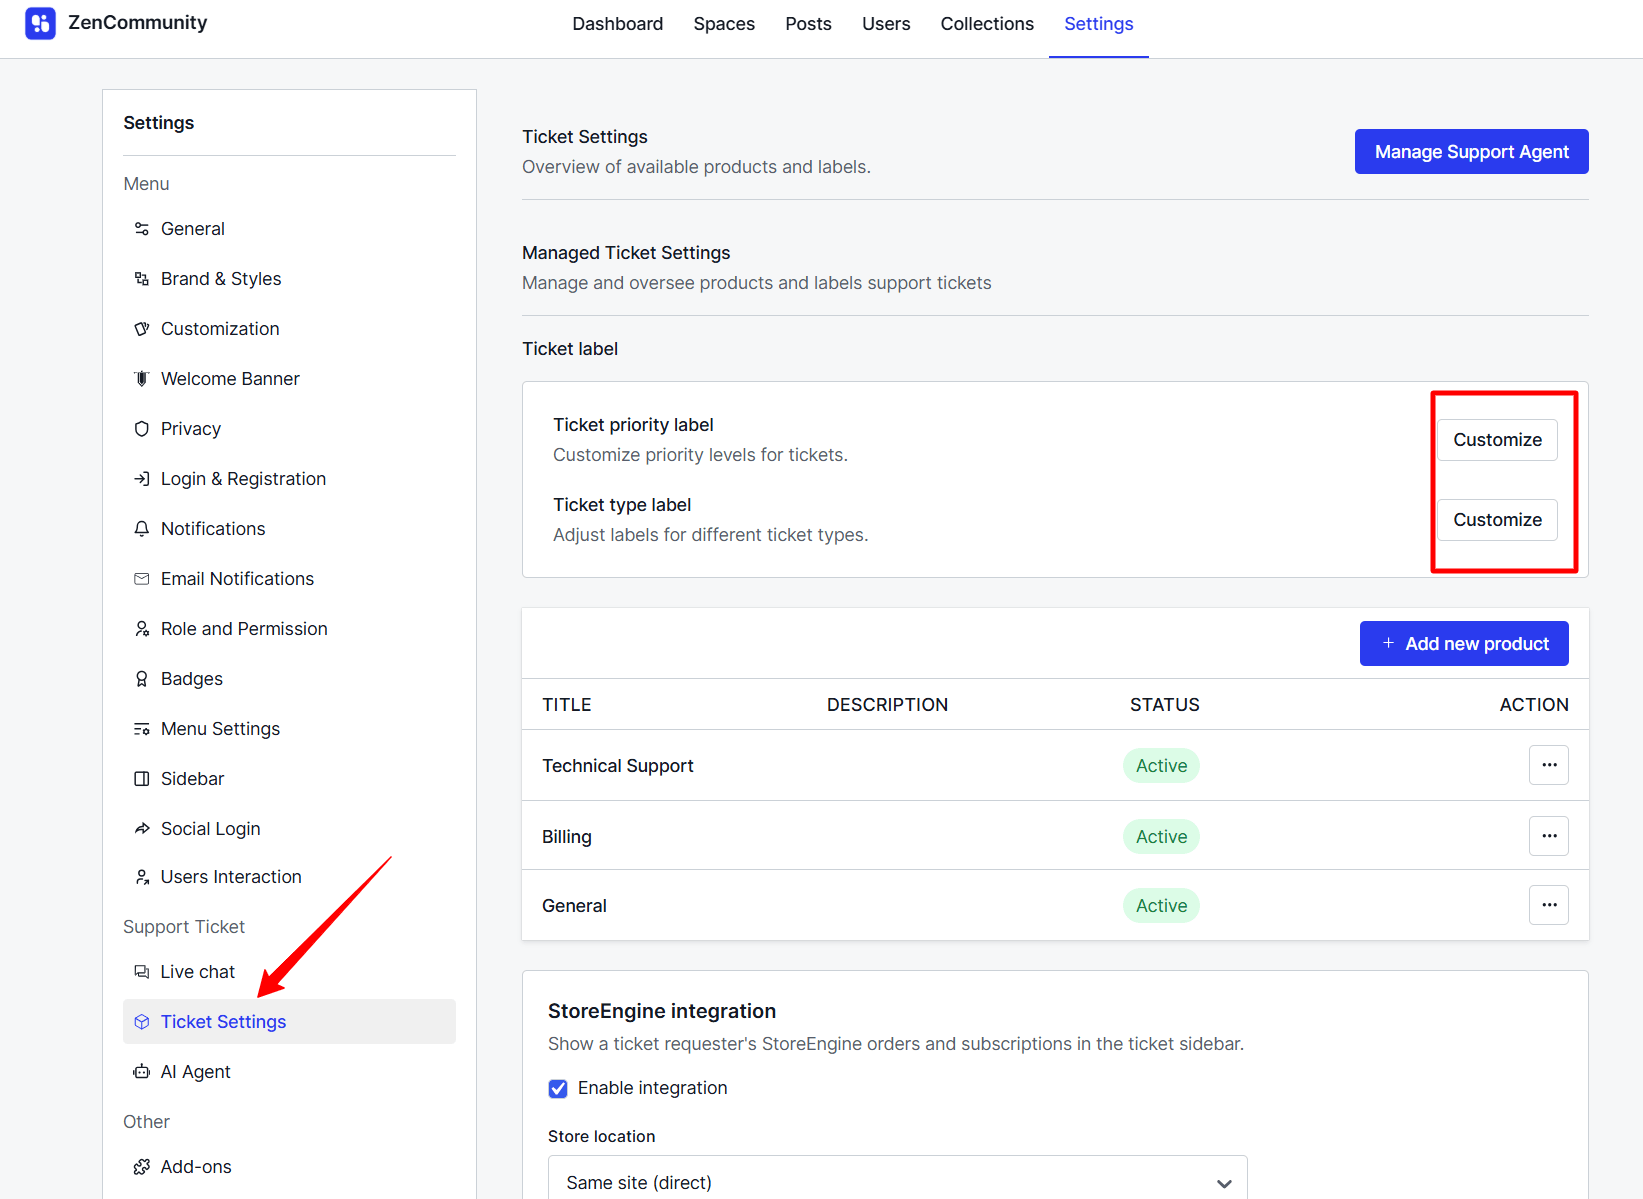Customize the ticket type label
Image resolution: width=1643 pixels, height=1199 pixels.
tap(1497, 520)
